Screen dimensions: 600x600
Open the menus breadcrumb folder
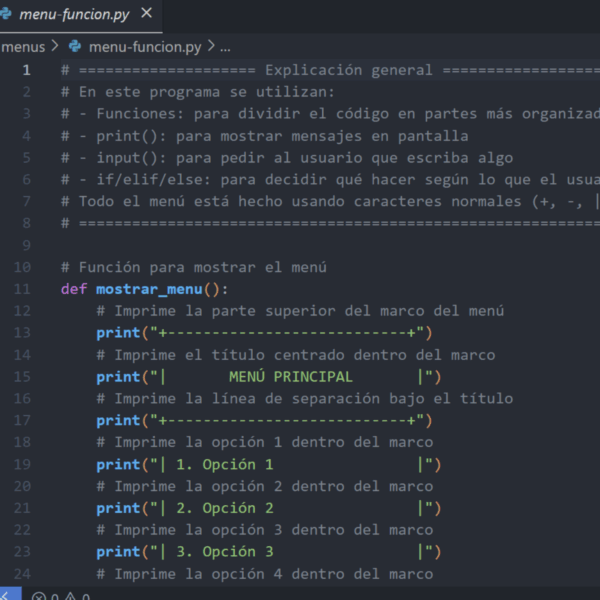[23, 47]
